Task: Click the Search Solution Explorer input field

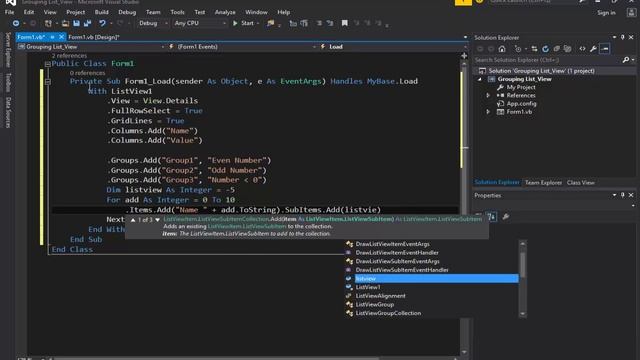Action: pos(547,60)
